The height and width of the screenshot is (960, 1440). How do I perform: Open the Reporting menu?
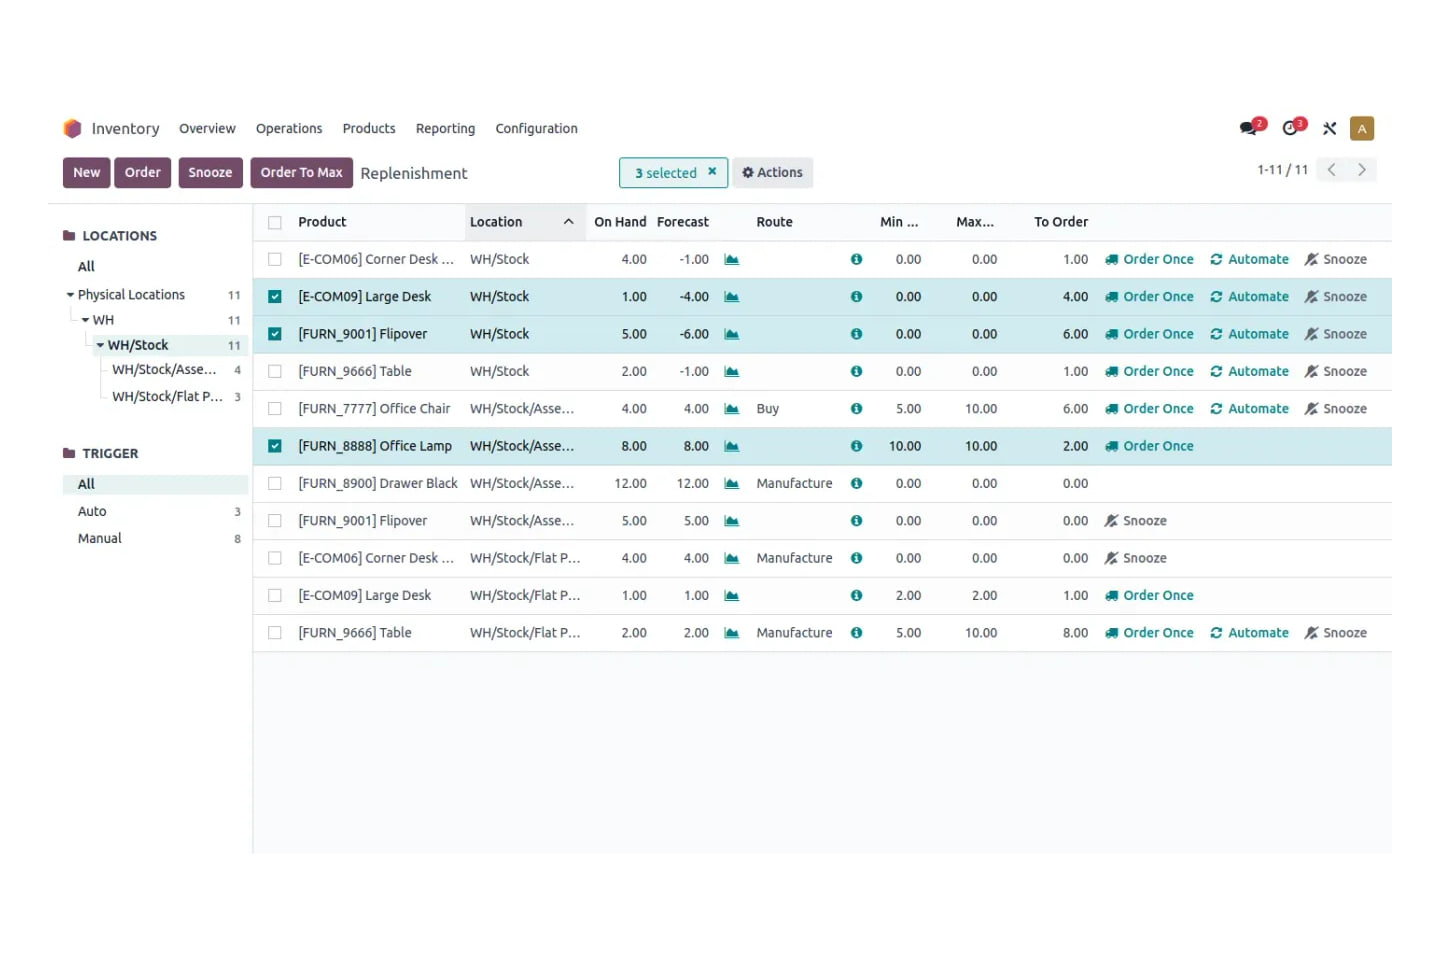pyautogui.click(x=445, y=128)
